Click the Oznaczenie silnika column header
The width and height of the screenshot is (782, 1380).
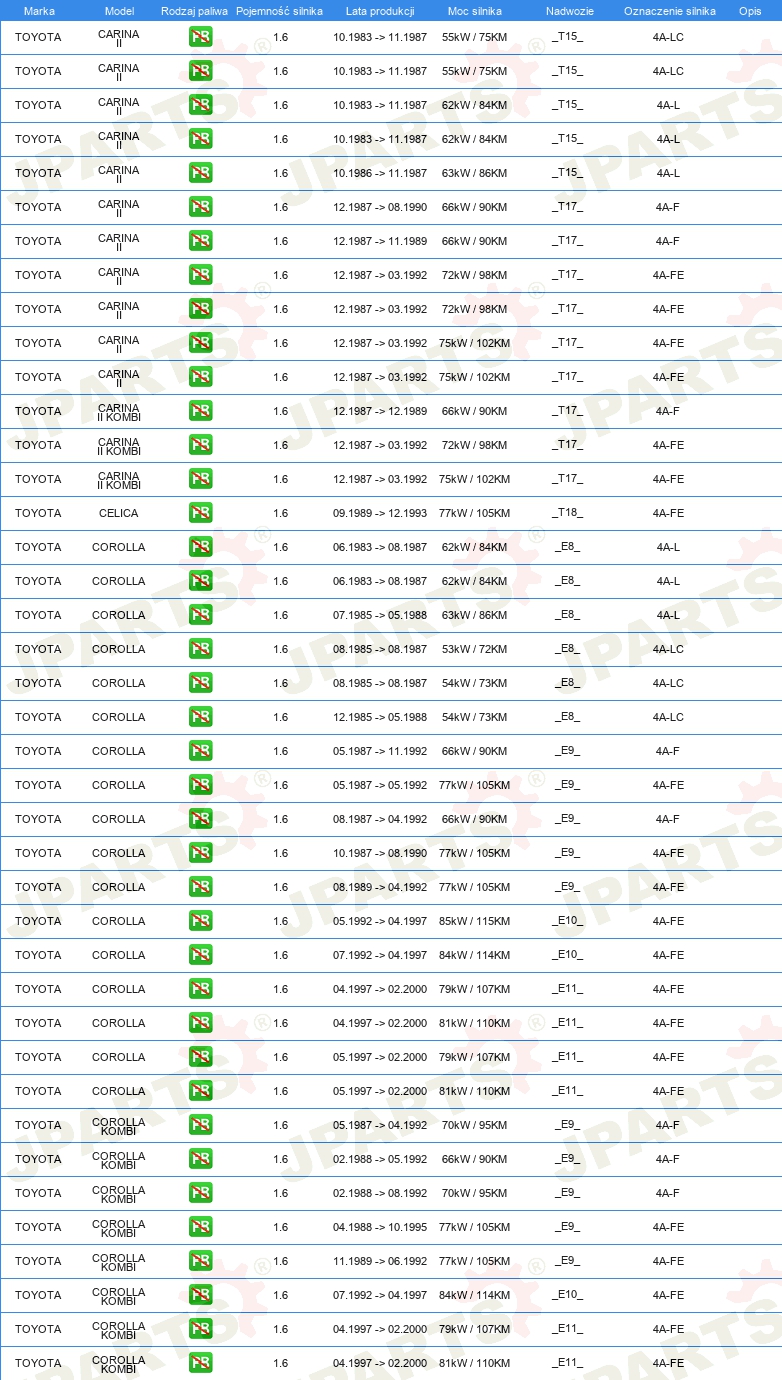pos(669,11)
